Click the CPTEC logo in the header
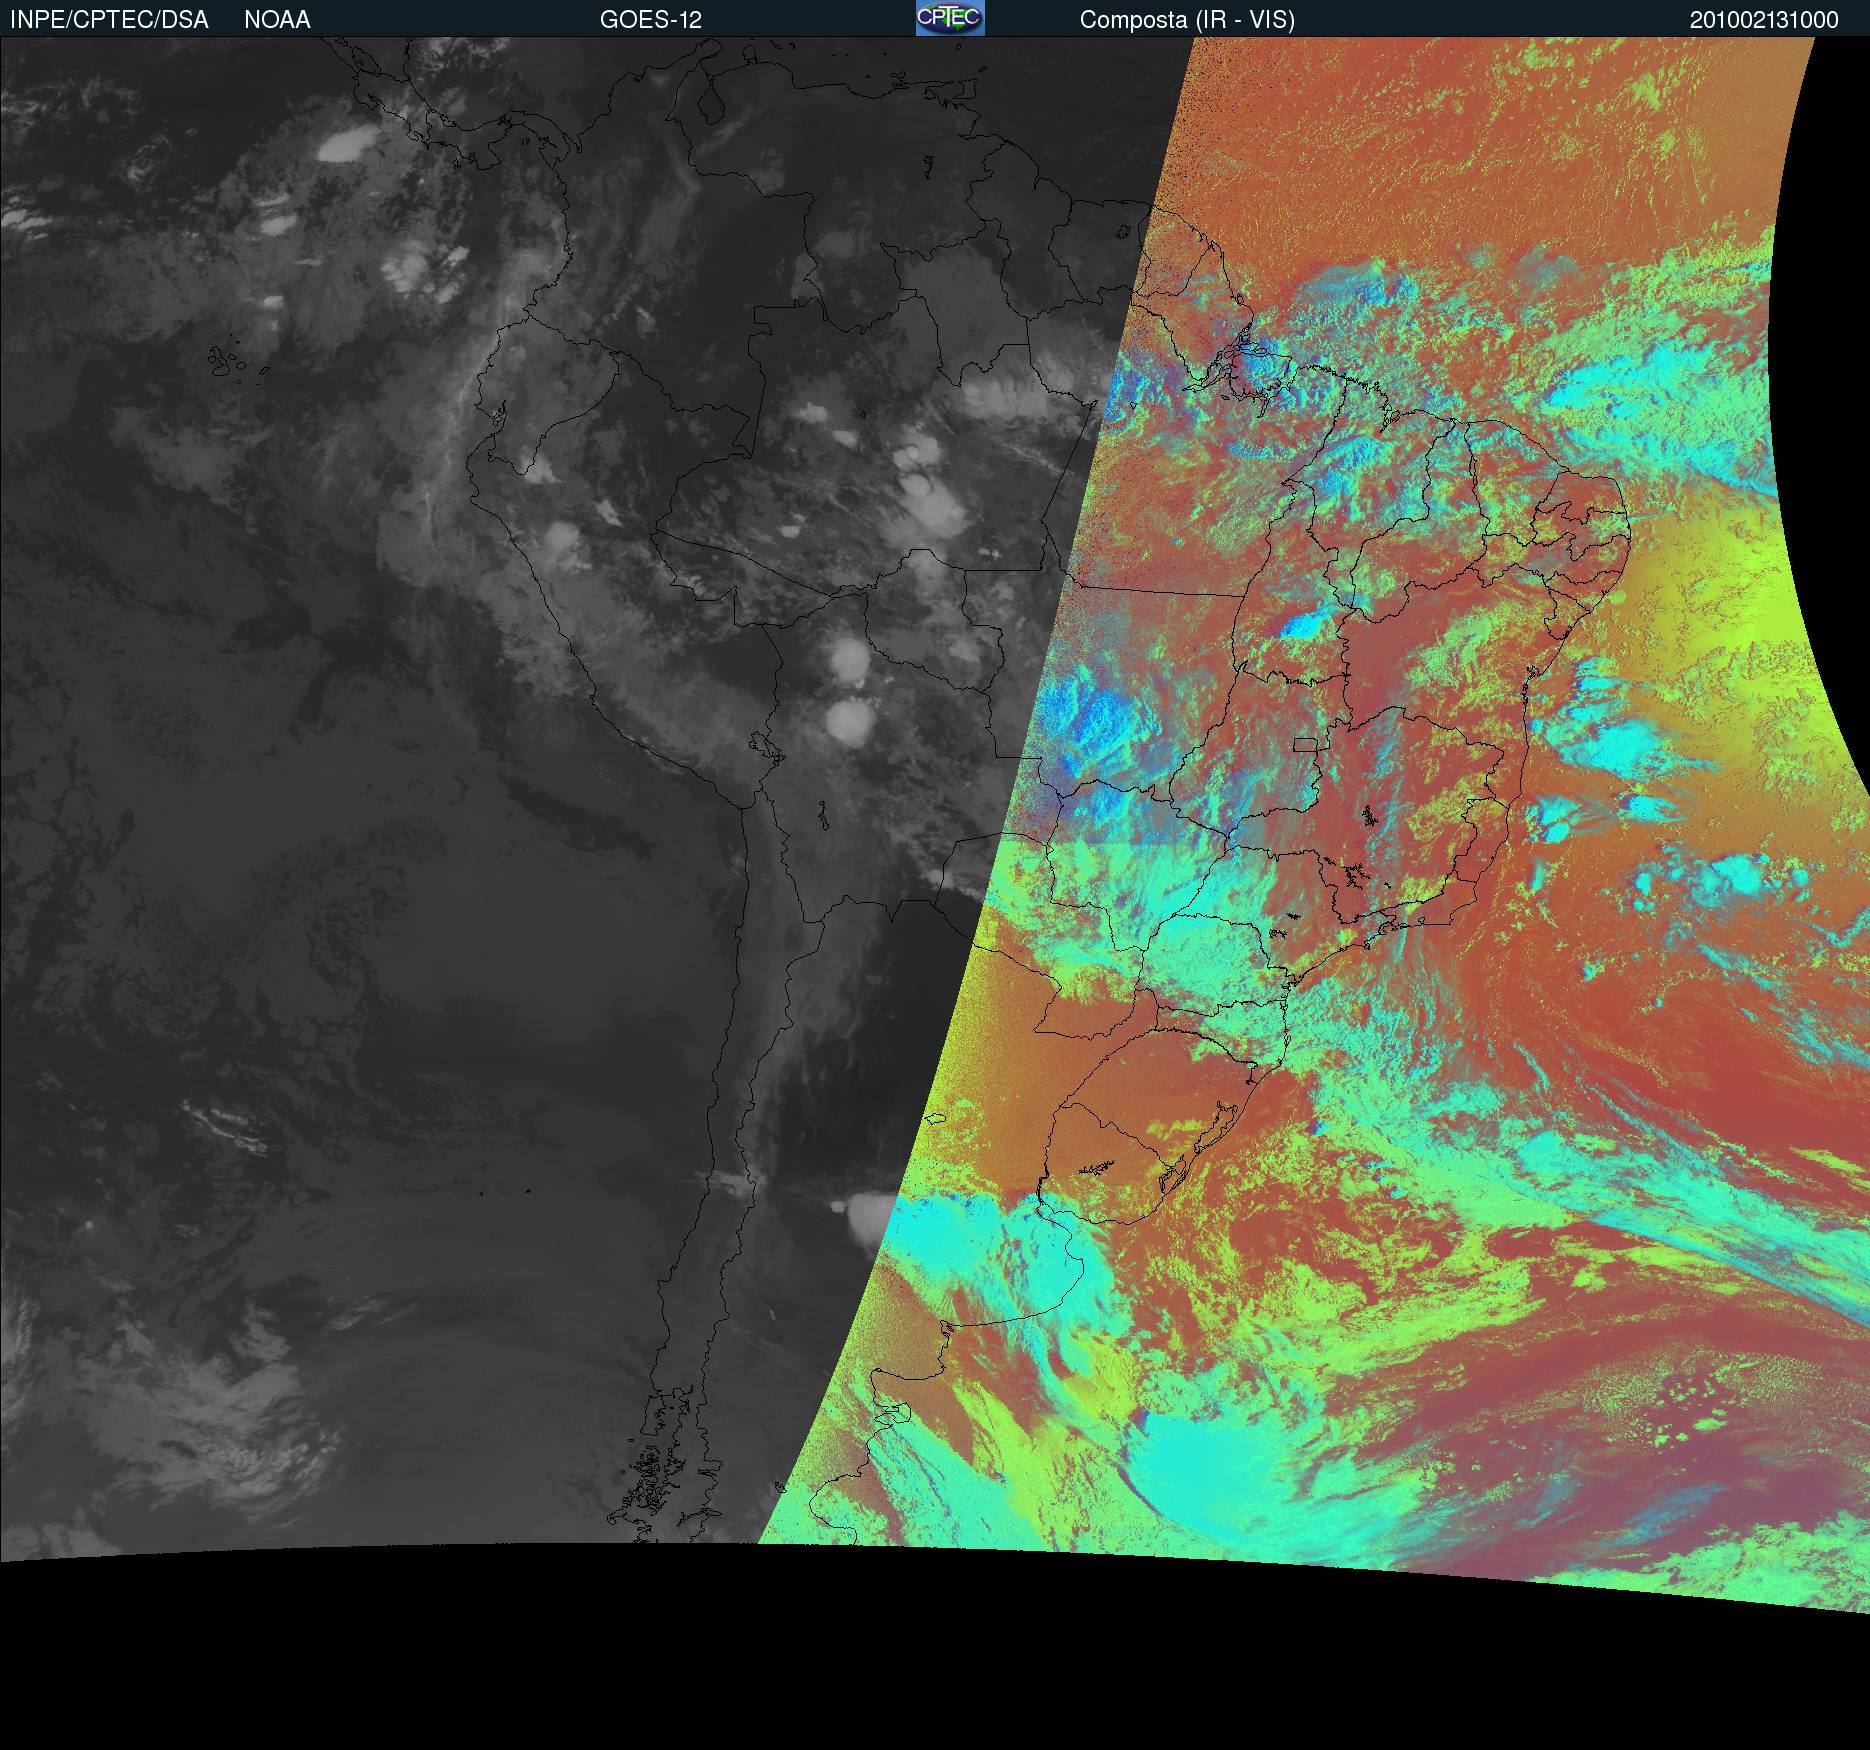This screenshot has height=1750, width=1870. click(950, 18)
